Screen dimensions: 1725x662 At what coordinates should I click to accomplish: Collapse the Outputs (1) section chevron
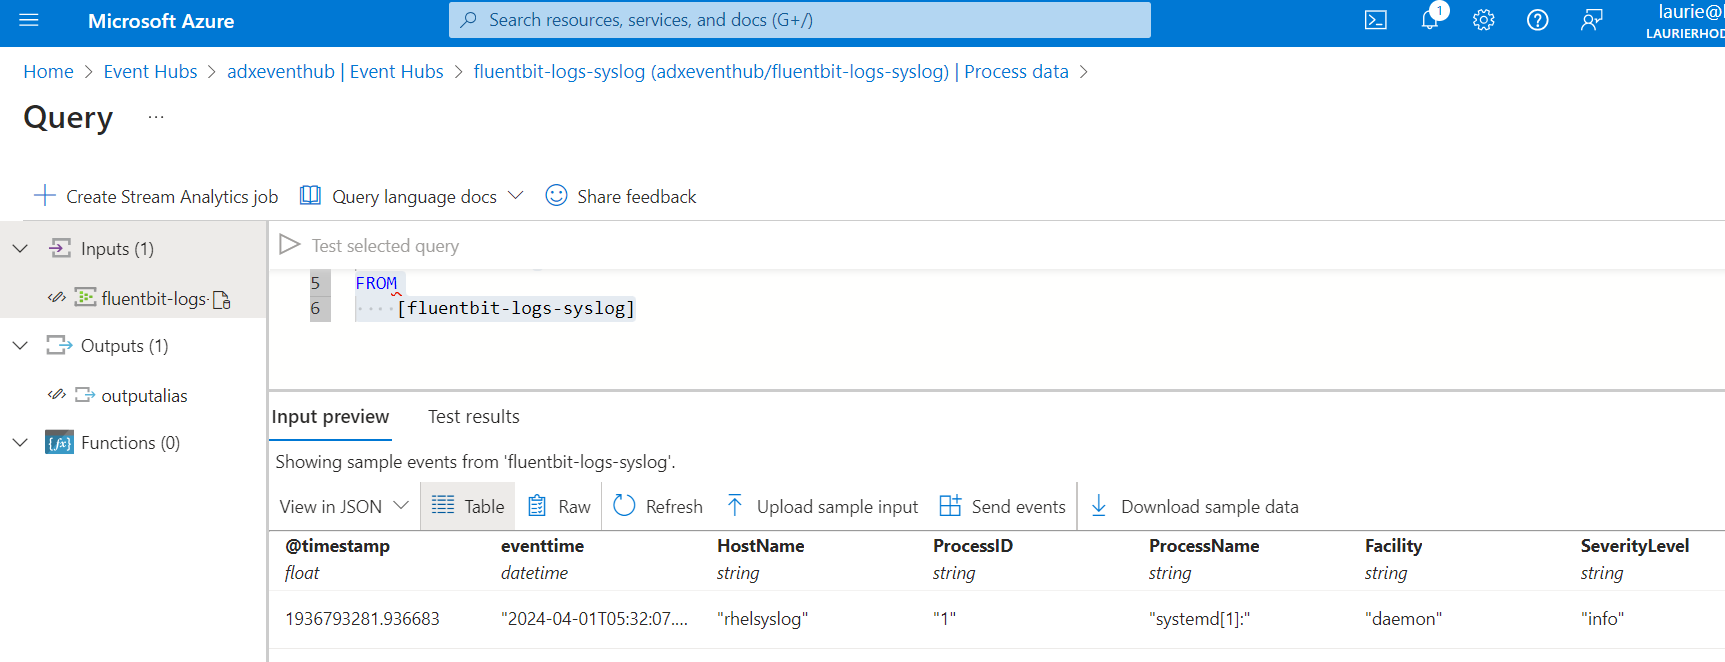[20, 345]
